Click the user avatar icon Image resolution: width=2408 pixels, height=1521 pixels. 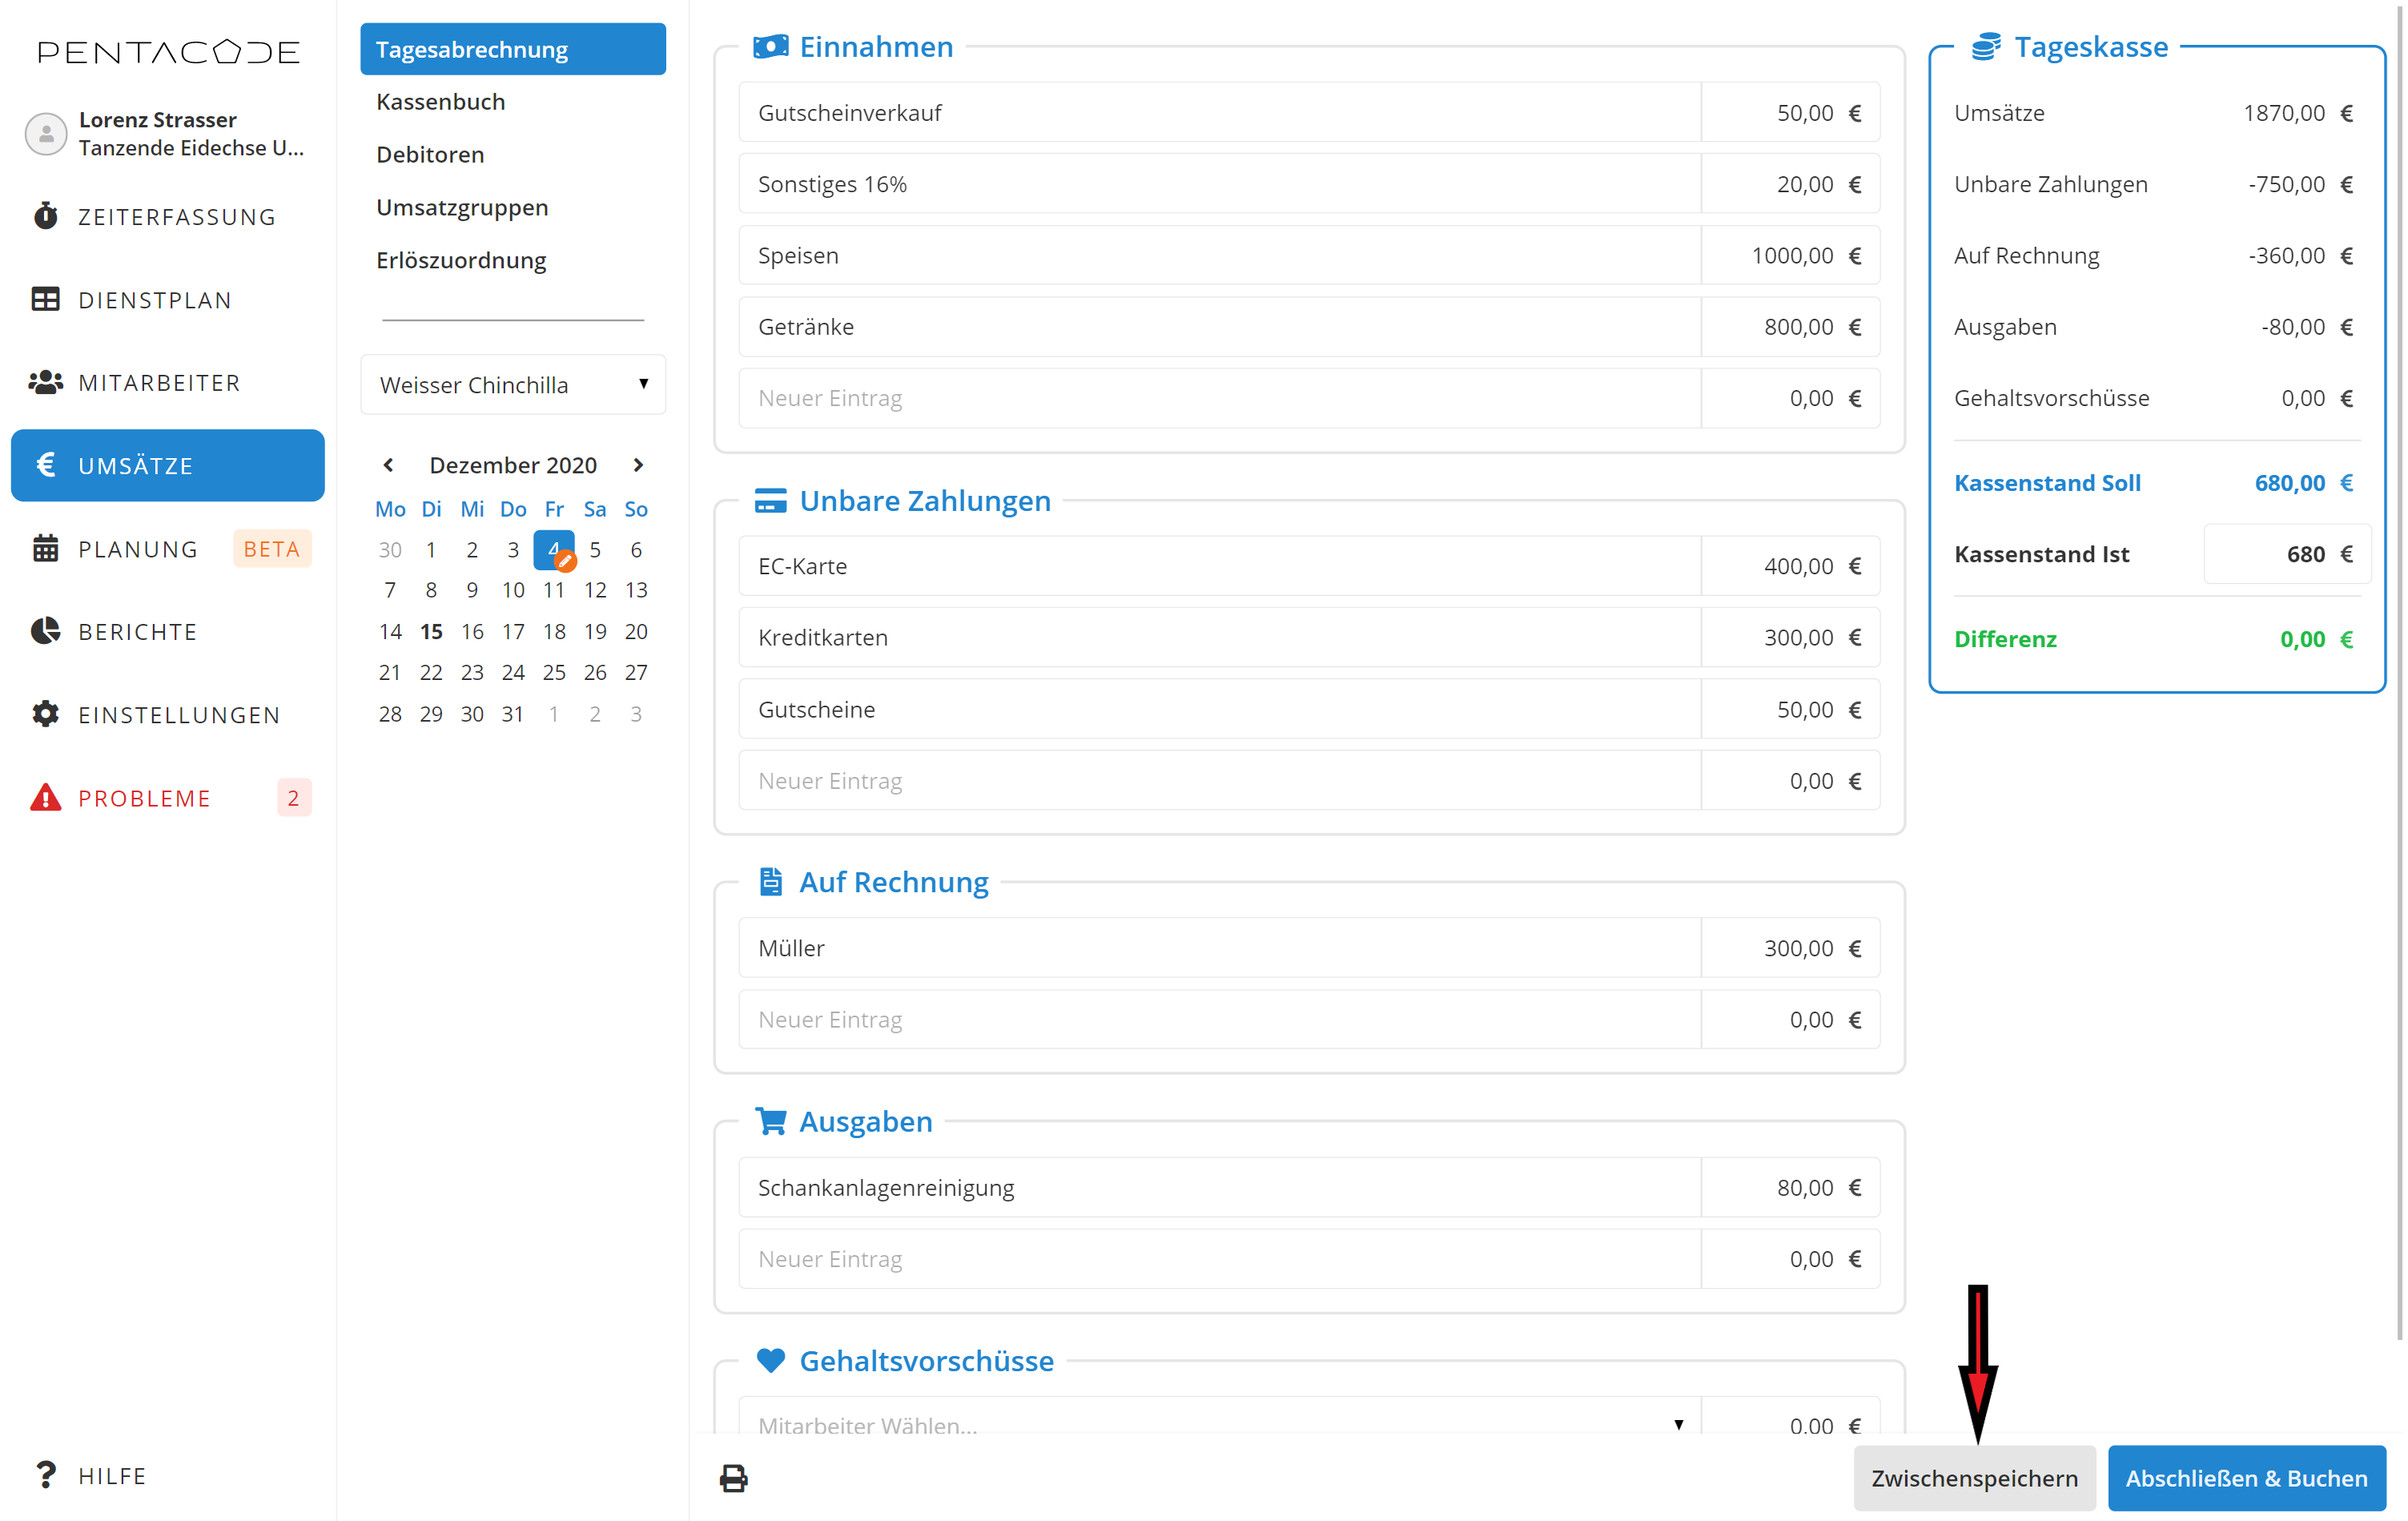(x=45, y=133)
